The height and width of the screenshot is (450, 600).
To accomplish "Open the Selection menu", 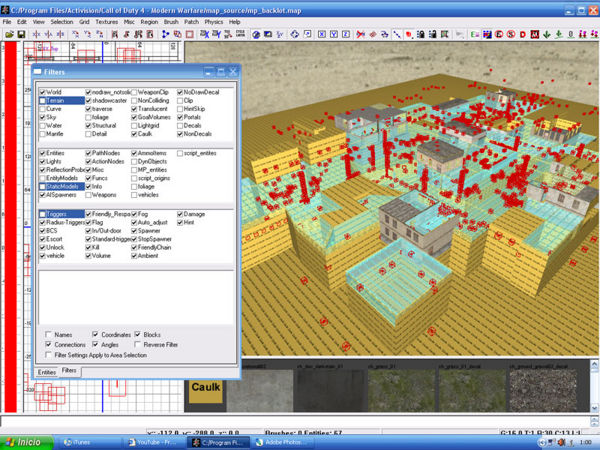I will coord(62,22).
